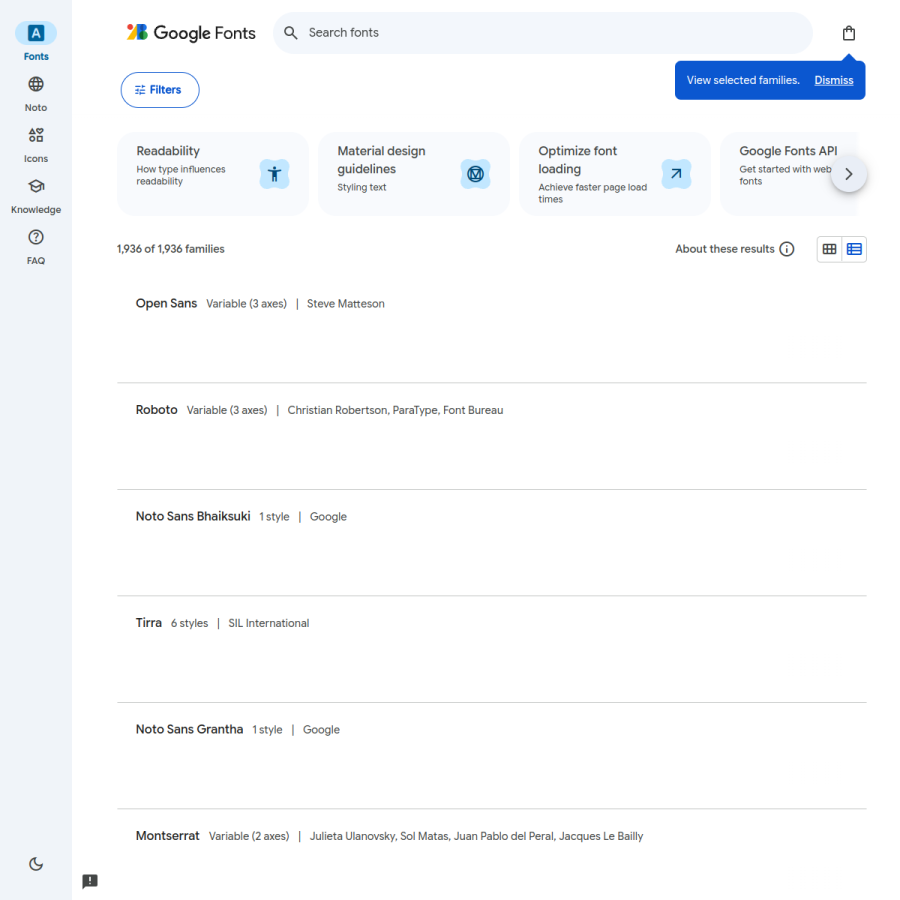Dismiss the selected families tooltip

[833, 80]
